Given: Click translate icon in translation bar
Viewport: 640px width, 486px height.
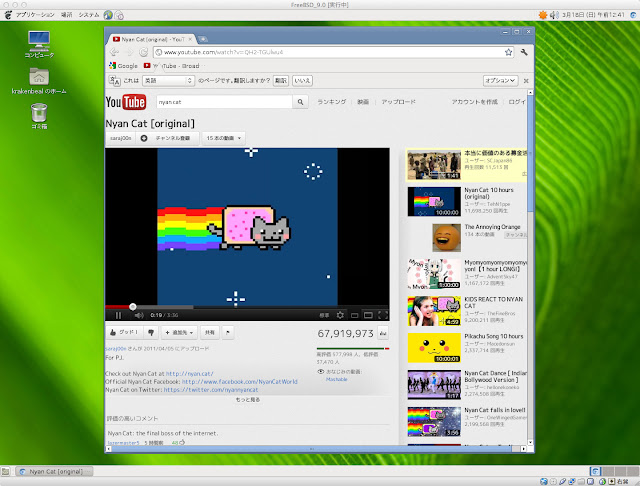Looking at the screenshot, I should pos(115,80).
